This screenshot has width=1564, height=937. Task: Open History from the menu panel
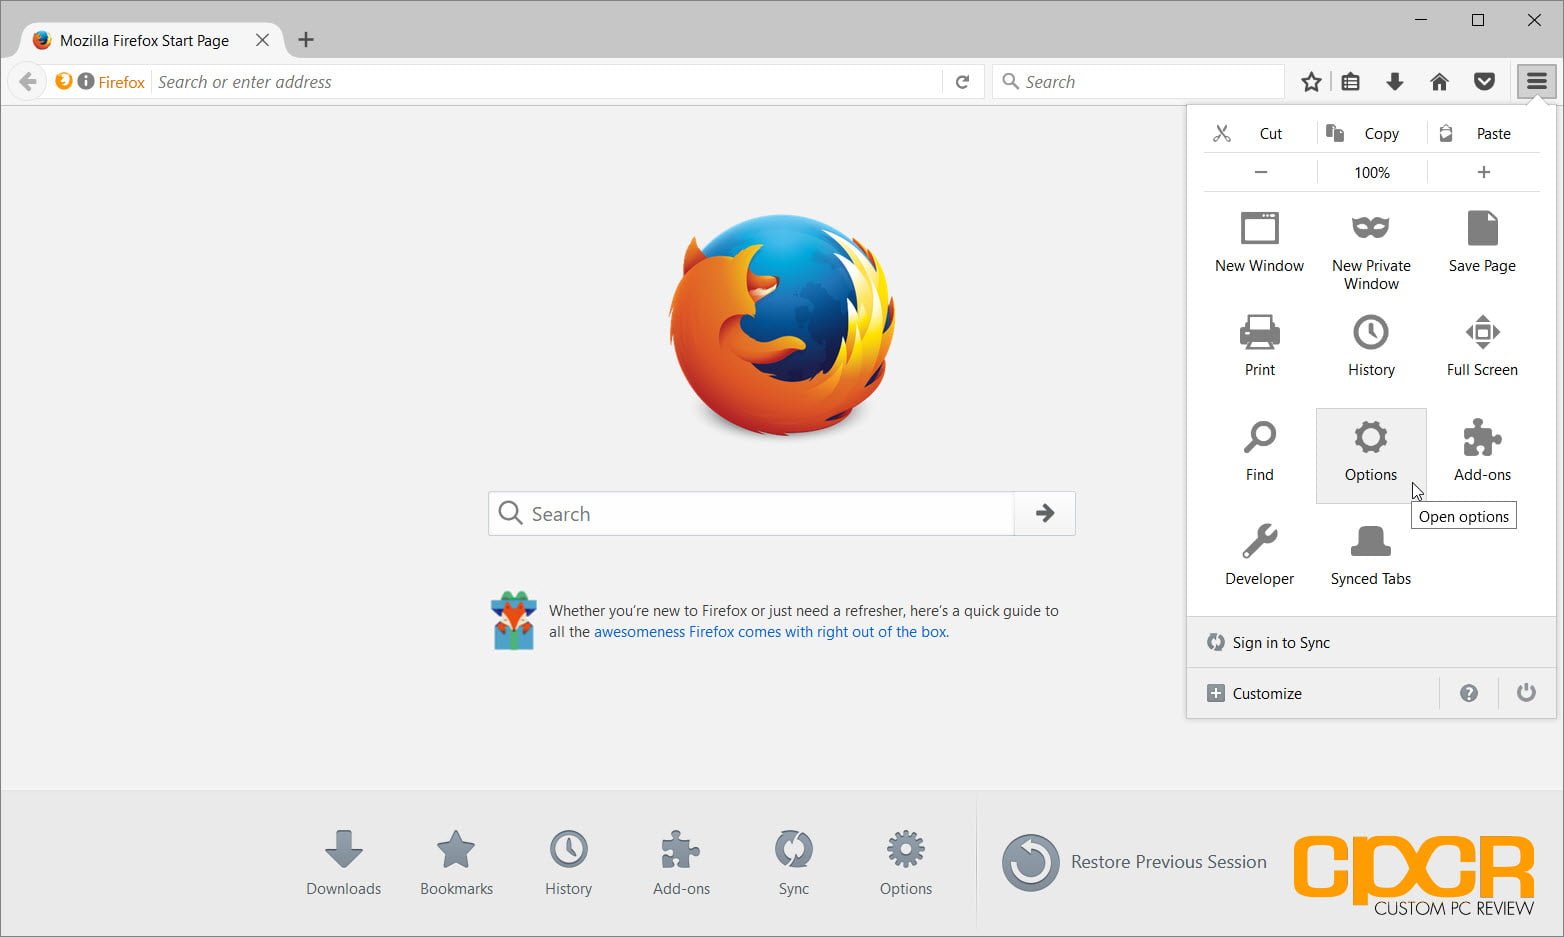coord(1371,346)
